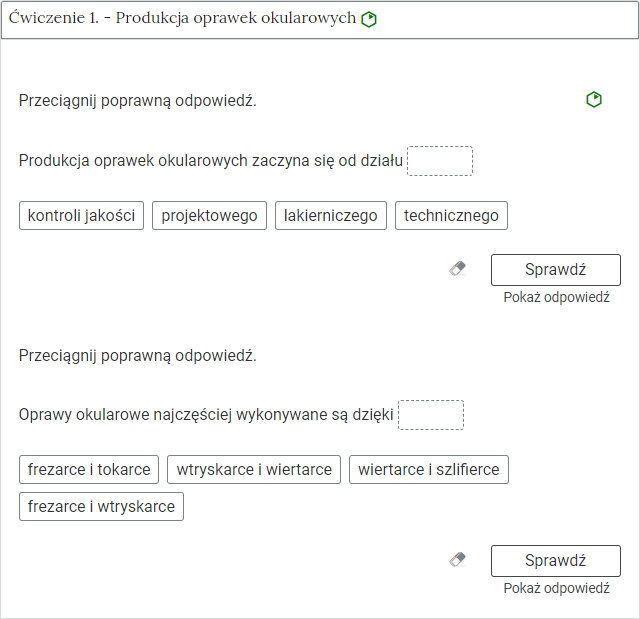The image size is (640, 619).
Task: Click the eraser icon for the second question
Action: click(x=458, y=560)
